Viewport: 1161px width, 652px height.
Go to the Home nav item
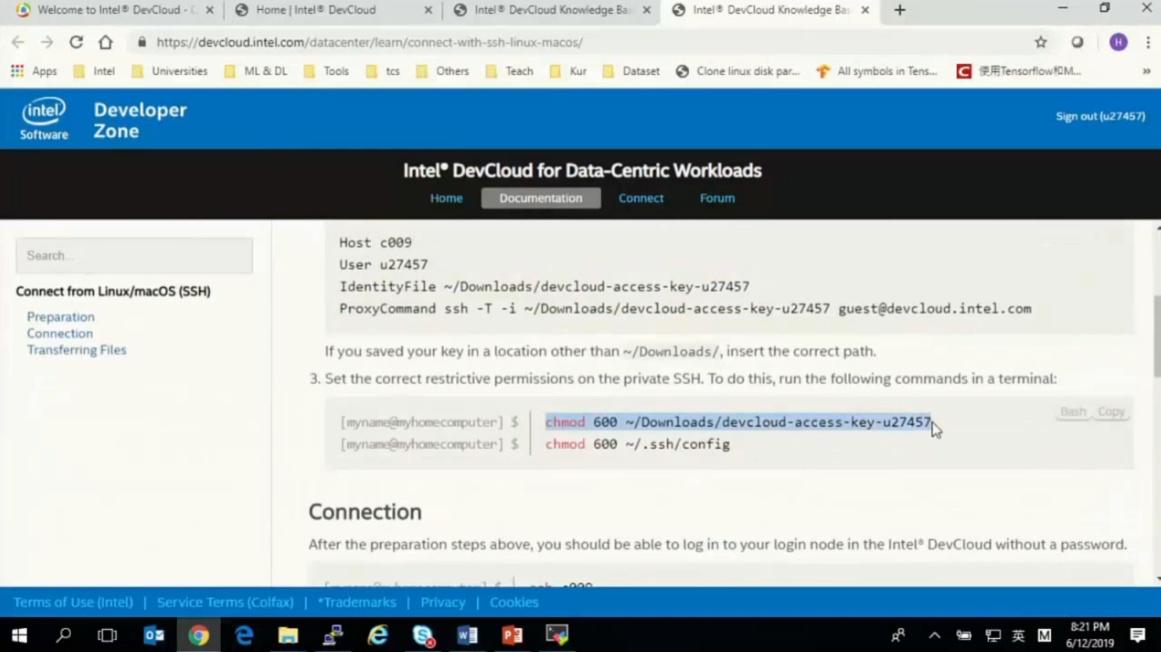tap(446, 198)
